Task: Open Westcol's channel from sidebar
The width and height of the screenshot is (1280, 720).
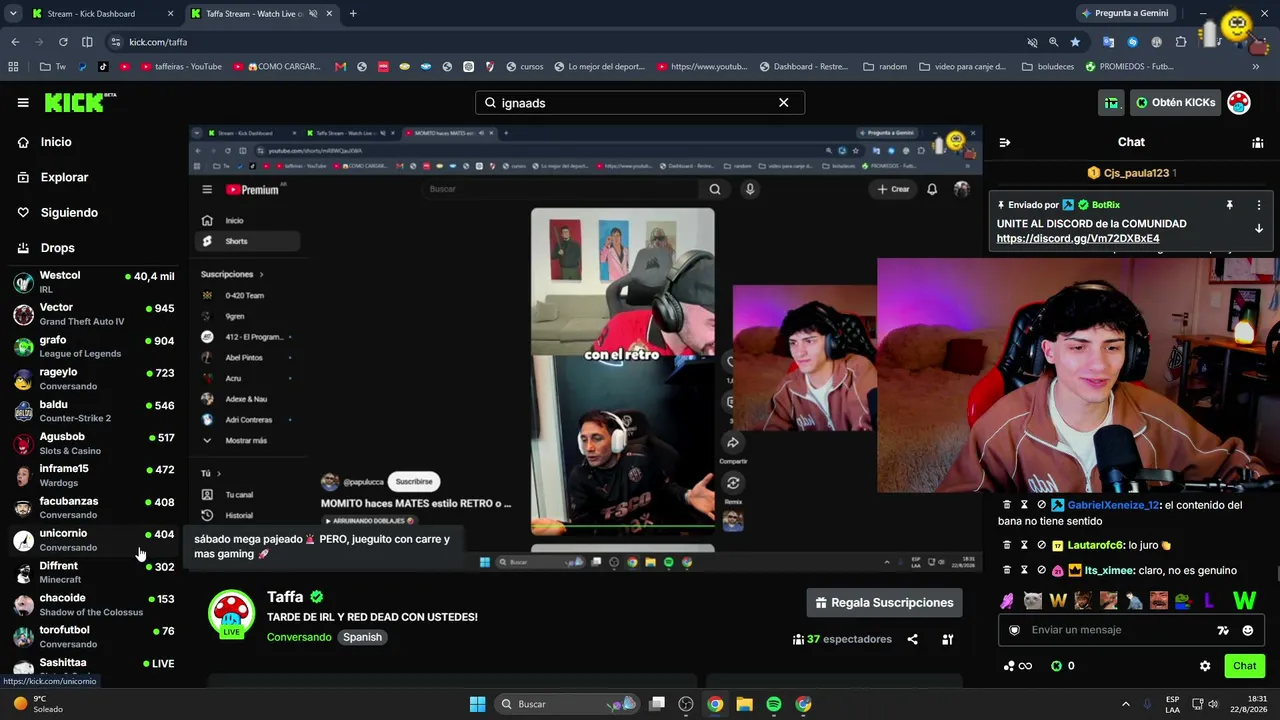Action: coord(95,282)
